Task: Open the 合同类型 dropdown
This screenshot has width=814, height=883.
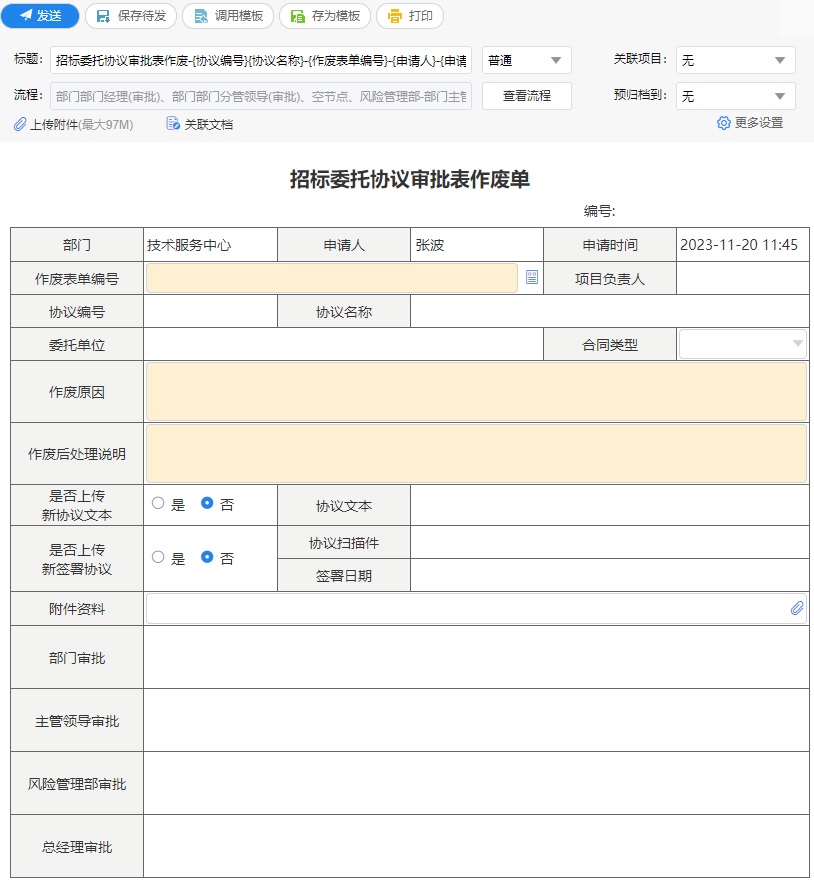Action: point(742,344)
